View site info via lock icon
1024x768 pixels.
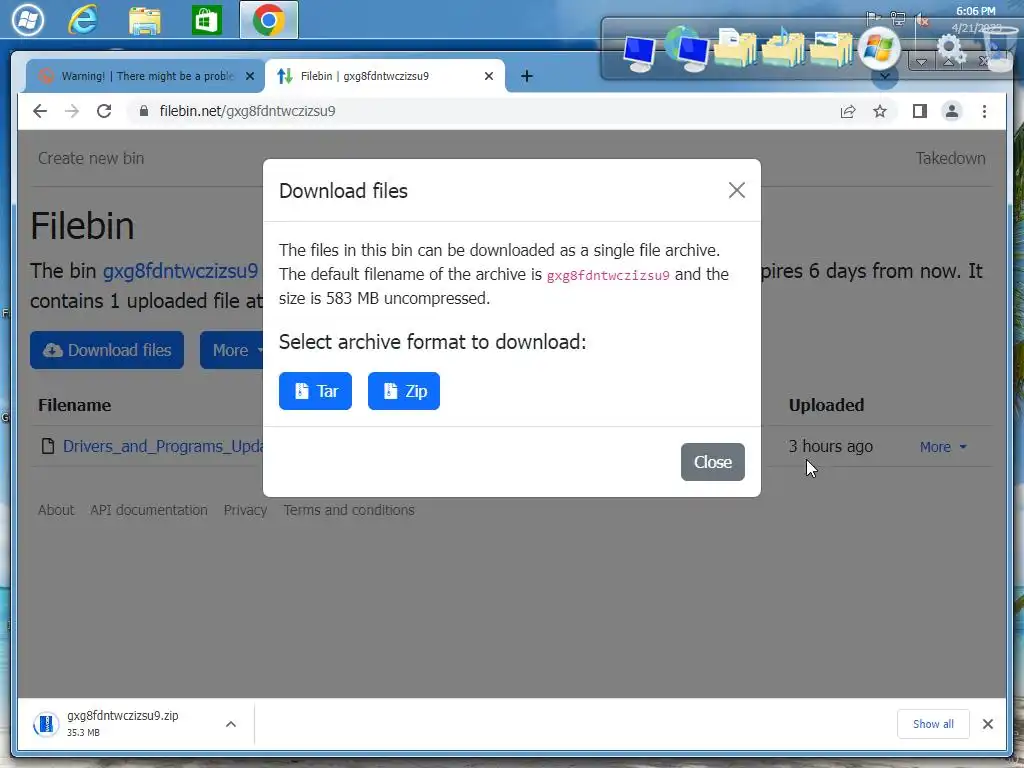[144, 111]
